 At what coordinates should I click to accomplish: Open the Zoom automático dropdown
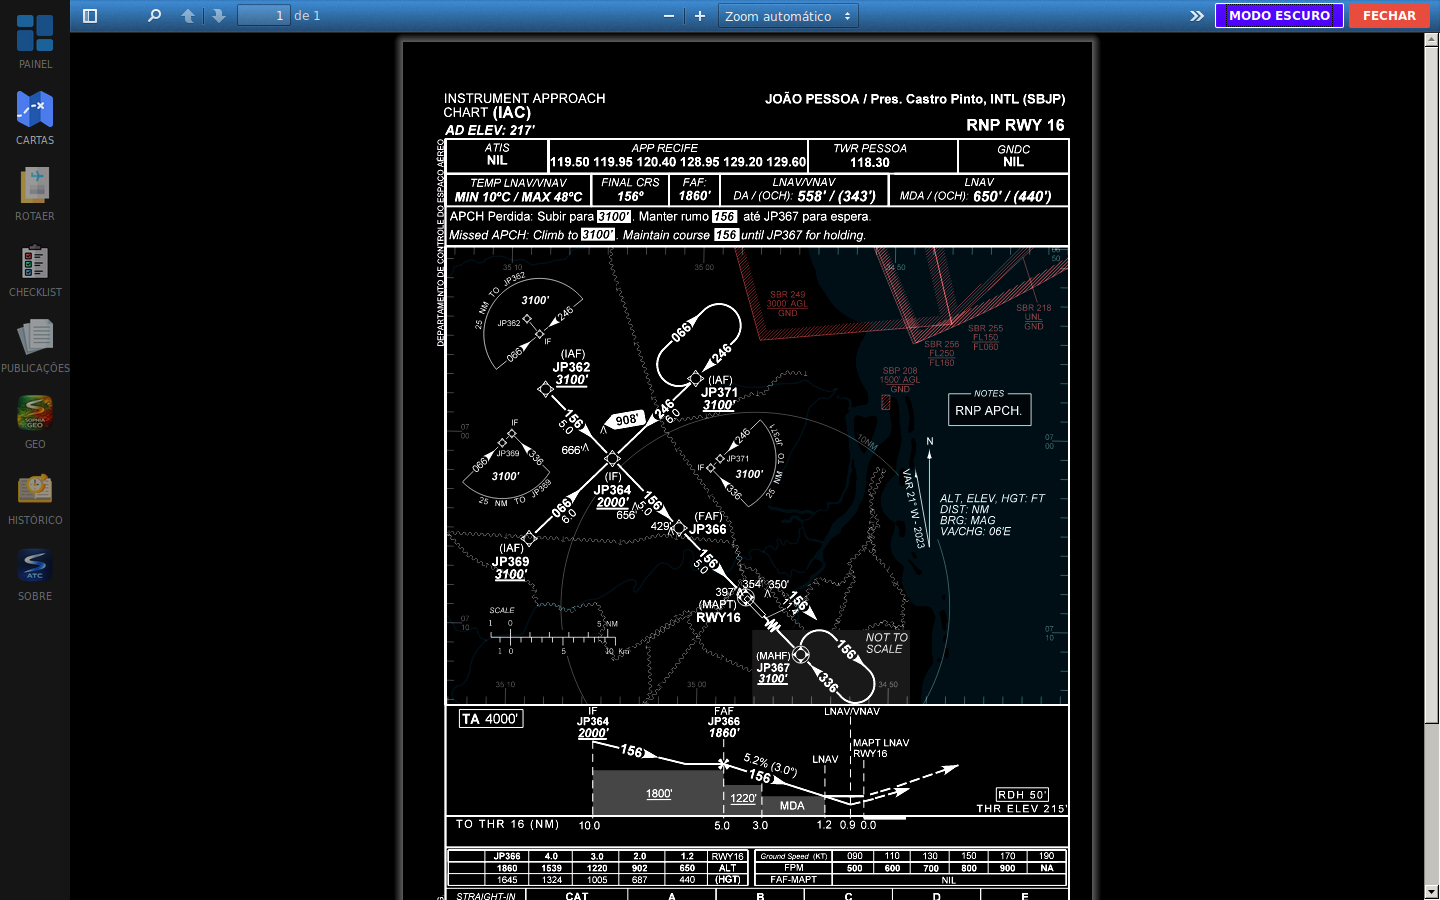788,16
